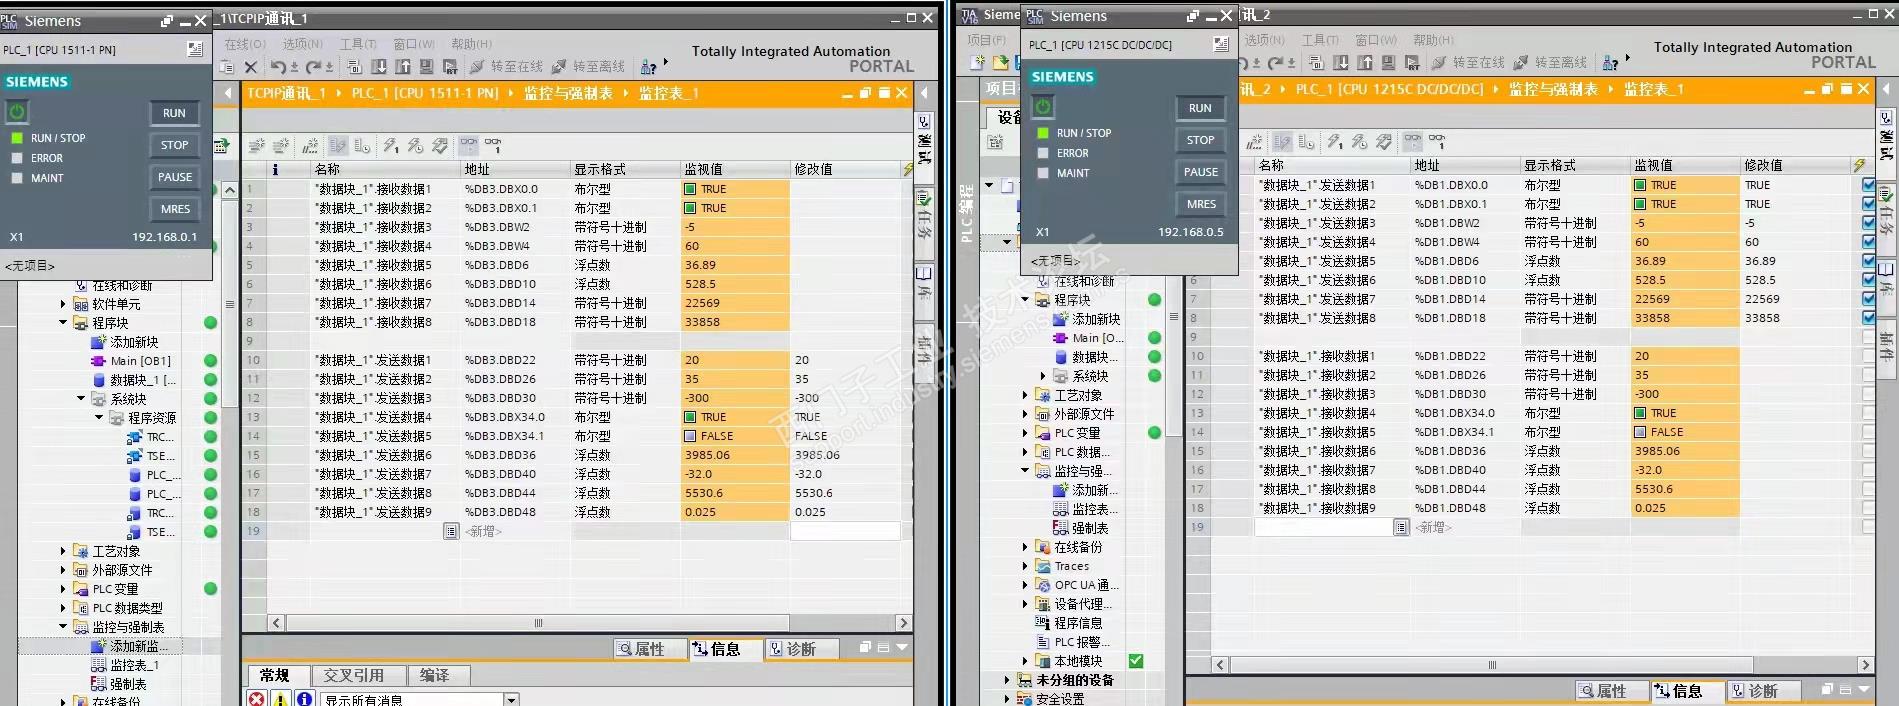Click 转至在线 in left TIA window
The image size is (1899, 706).
tap(507, 67)
